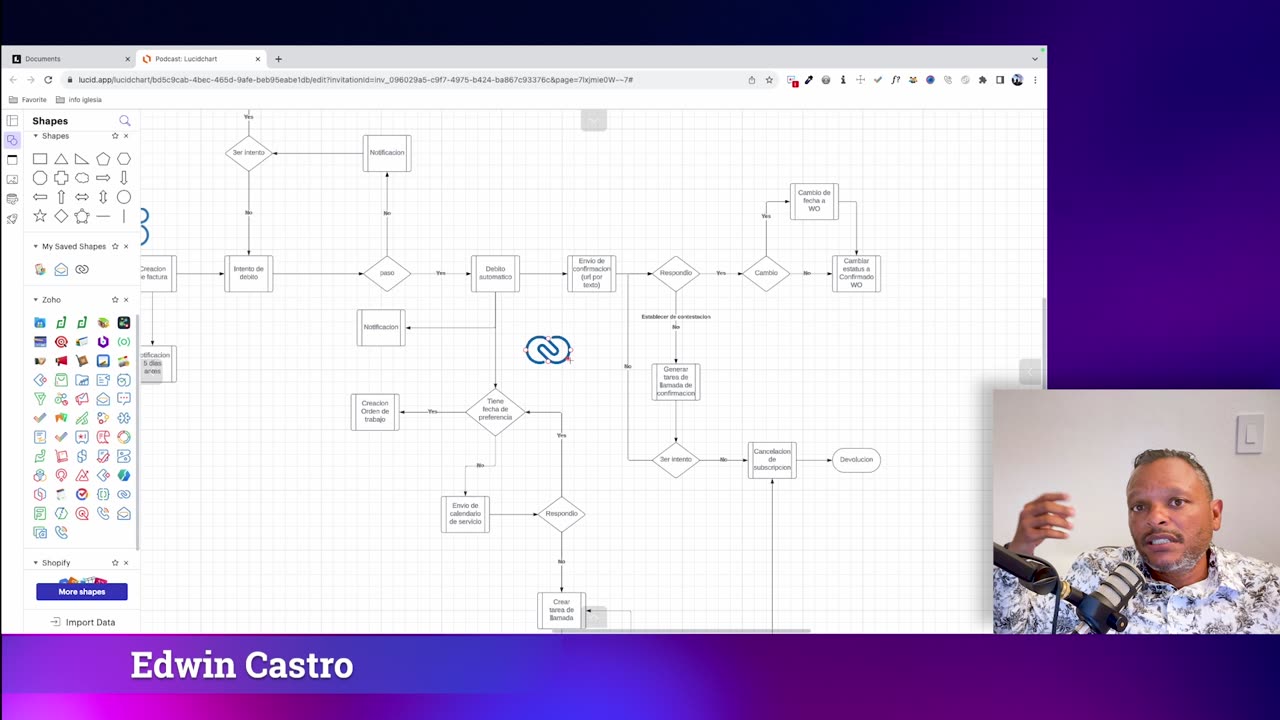Open the image panel in left rail
The image size is (1280, 720).
click(x=12, y=179)
